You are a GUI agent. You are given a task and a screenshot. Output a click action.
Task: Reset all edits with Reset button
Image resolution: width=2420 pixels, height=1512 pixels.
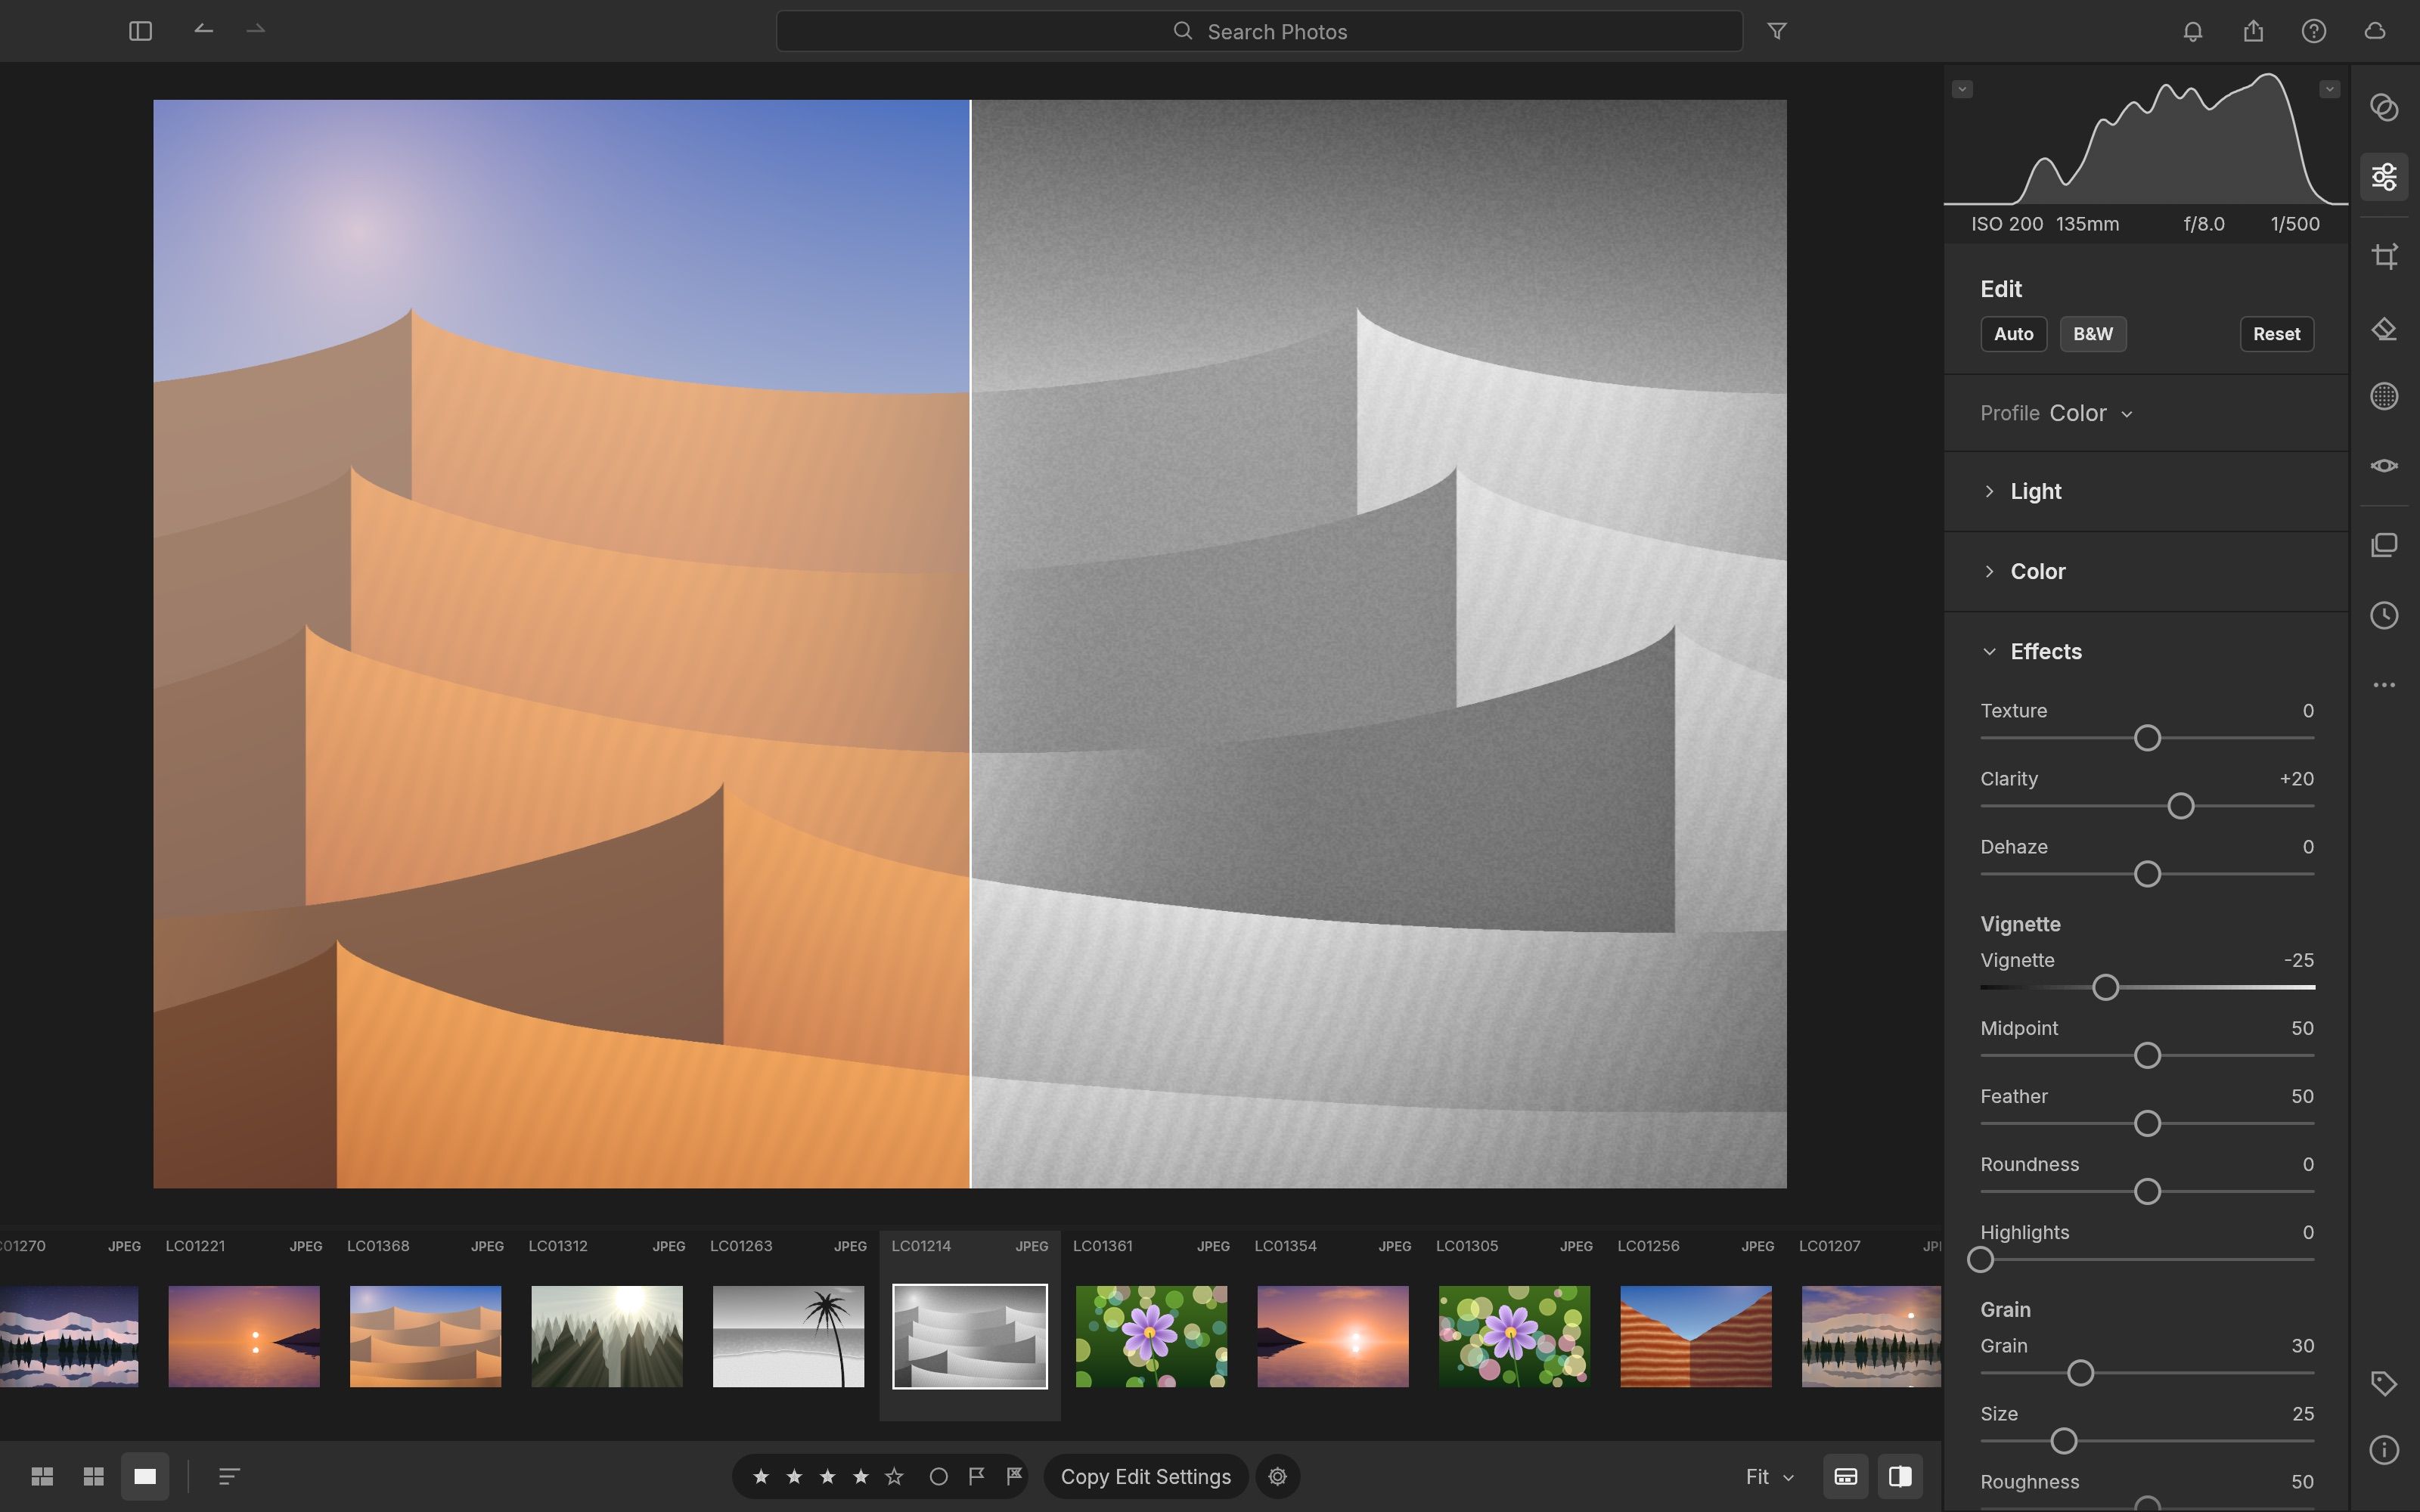coord(2276,334)
